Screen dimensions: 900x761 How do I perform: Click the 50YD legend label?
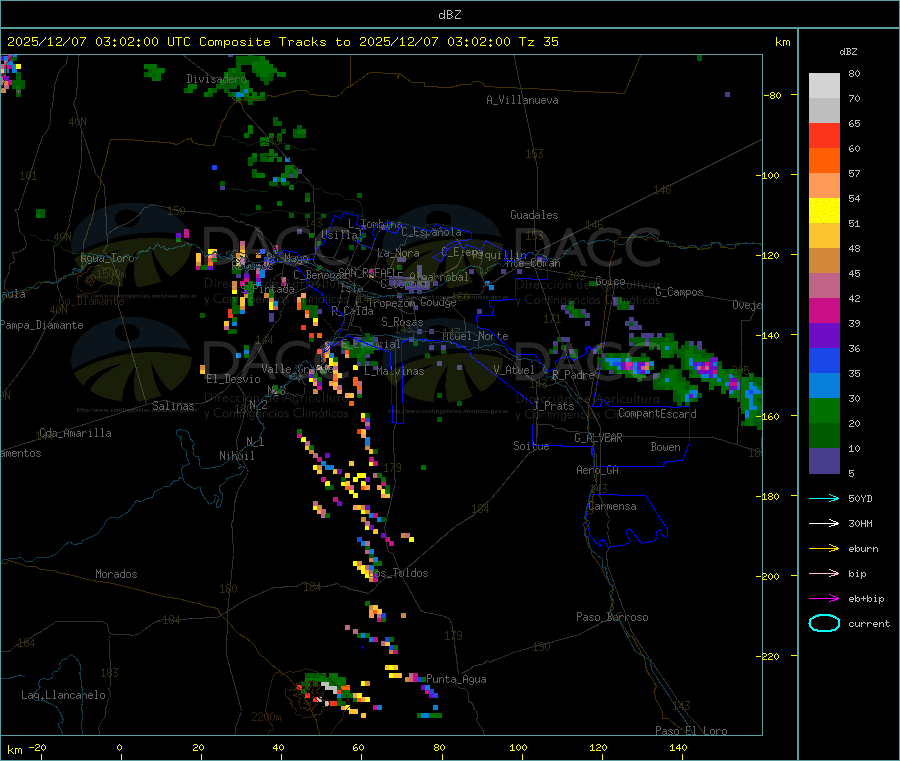[860, 498]
